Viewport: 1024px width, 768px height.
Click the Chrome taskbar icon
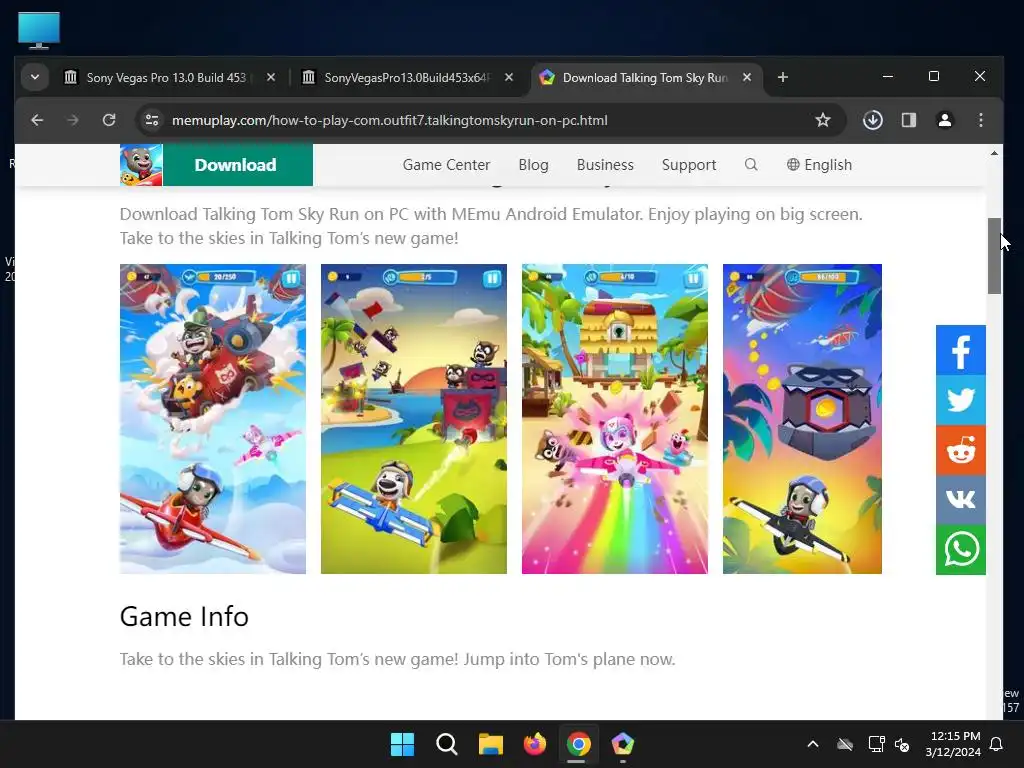point(579,744)
